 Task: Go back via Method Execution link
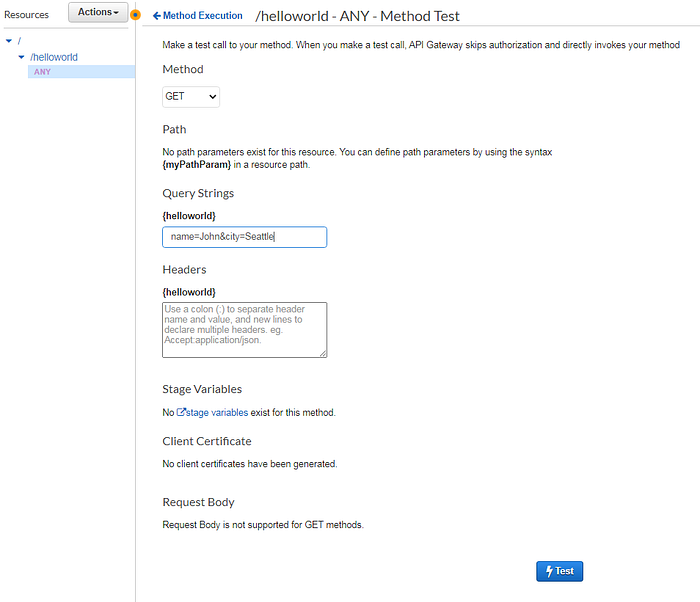pyautogui.click(x=198, y=16)
